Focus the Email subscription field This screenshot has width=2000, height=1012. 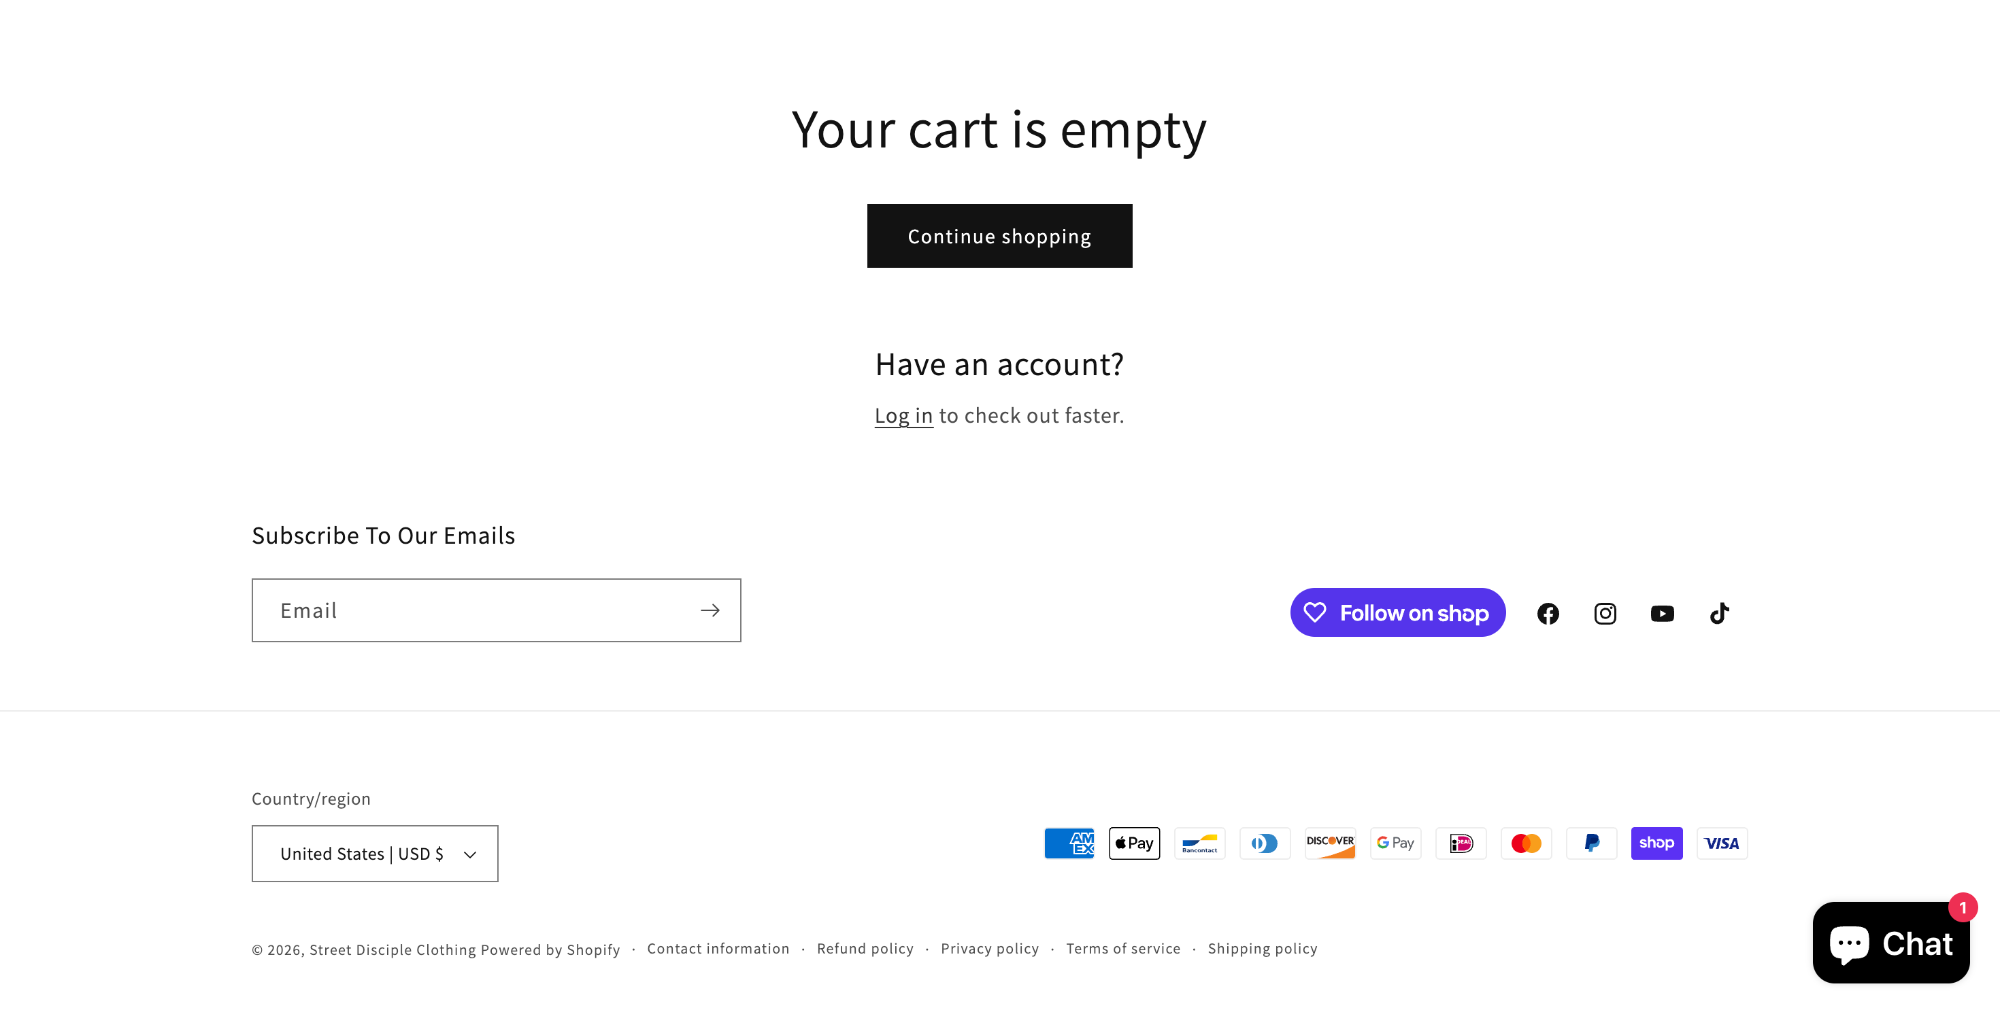475,610
